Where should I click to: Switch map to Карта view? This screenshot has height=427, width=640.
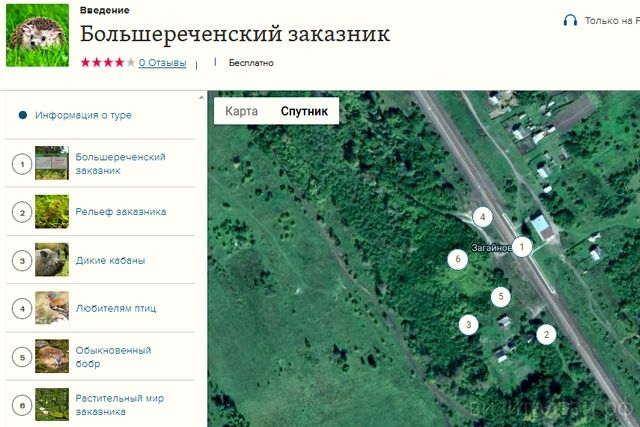point(241,111)
